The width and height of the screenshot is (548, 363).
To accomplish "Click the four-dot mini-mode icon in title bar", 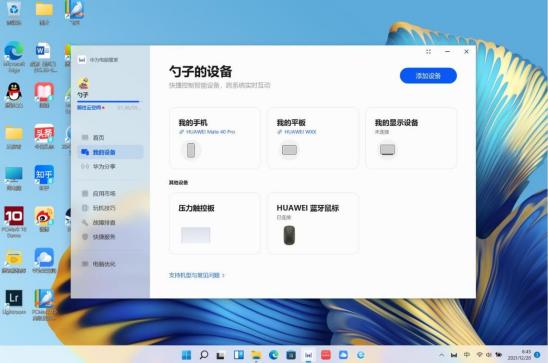I will click(x=428, y=52).
